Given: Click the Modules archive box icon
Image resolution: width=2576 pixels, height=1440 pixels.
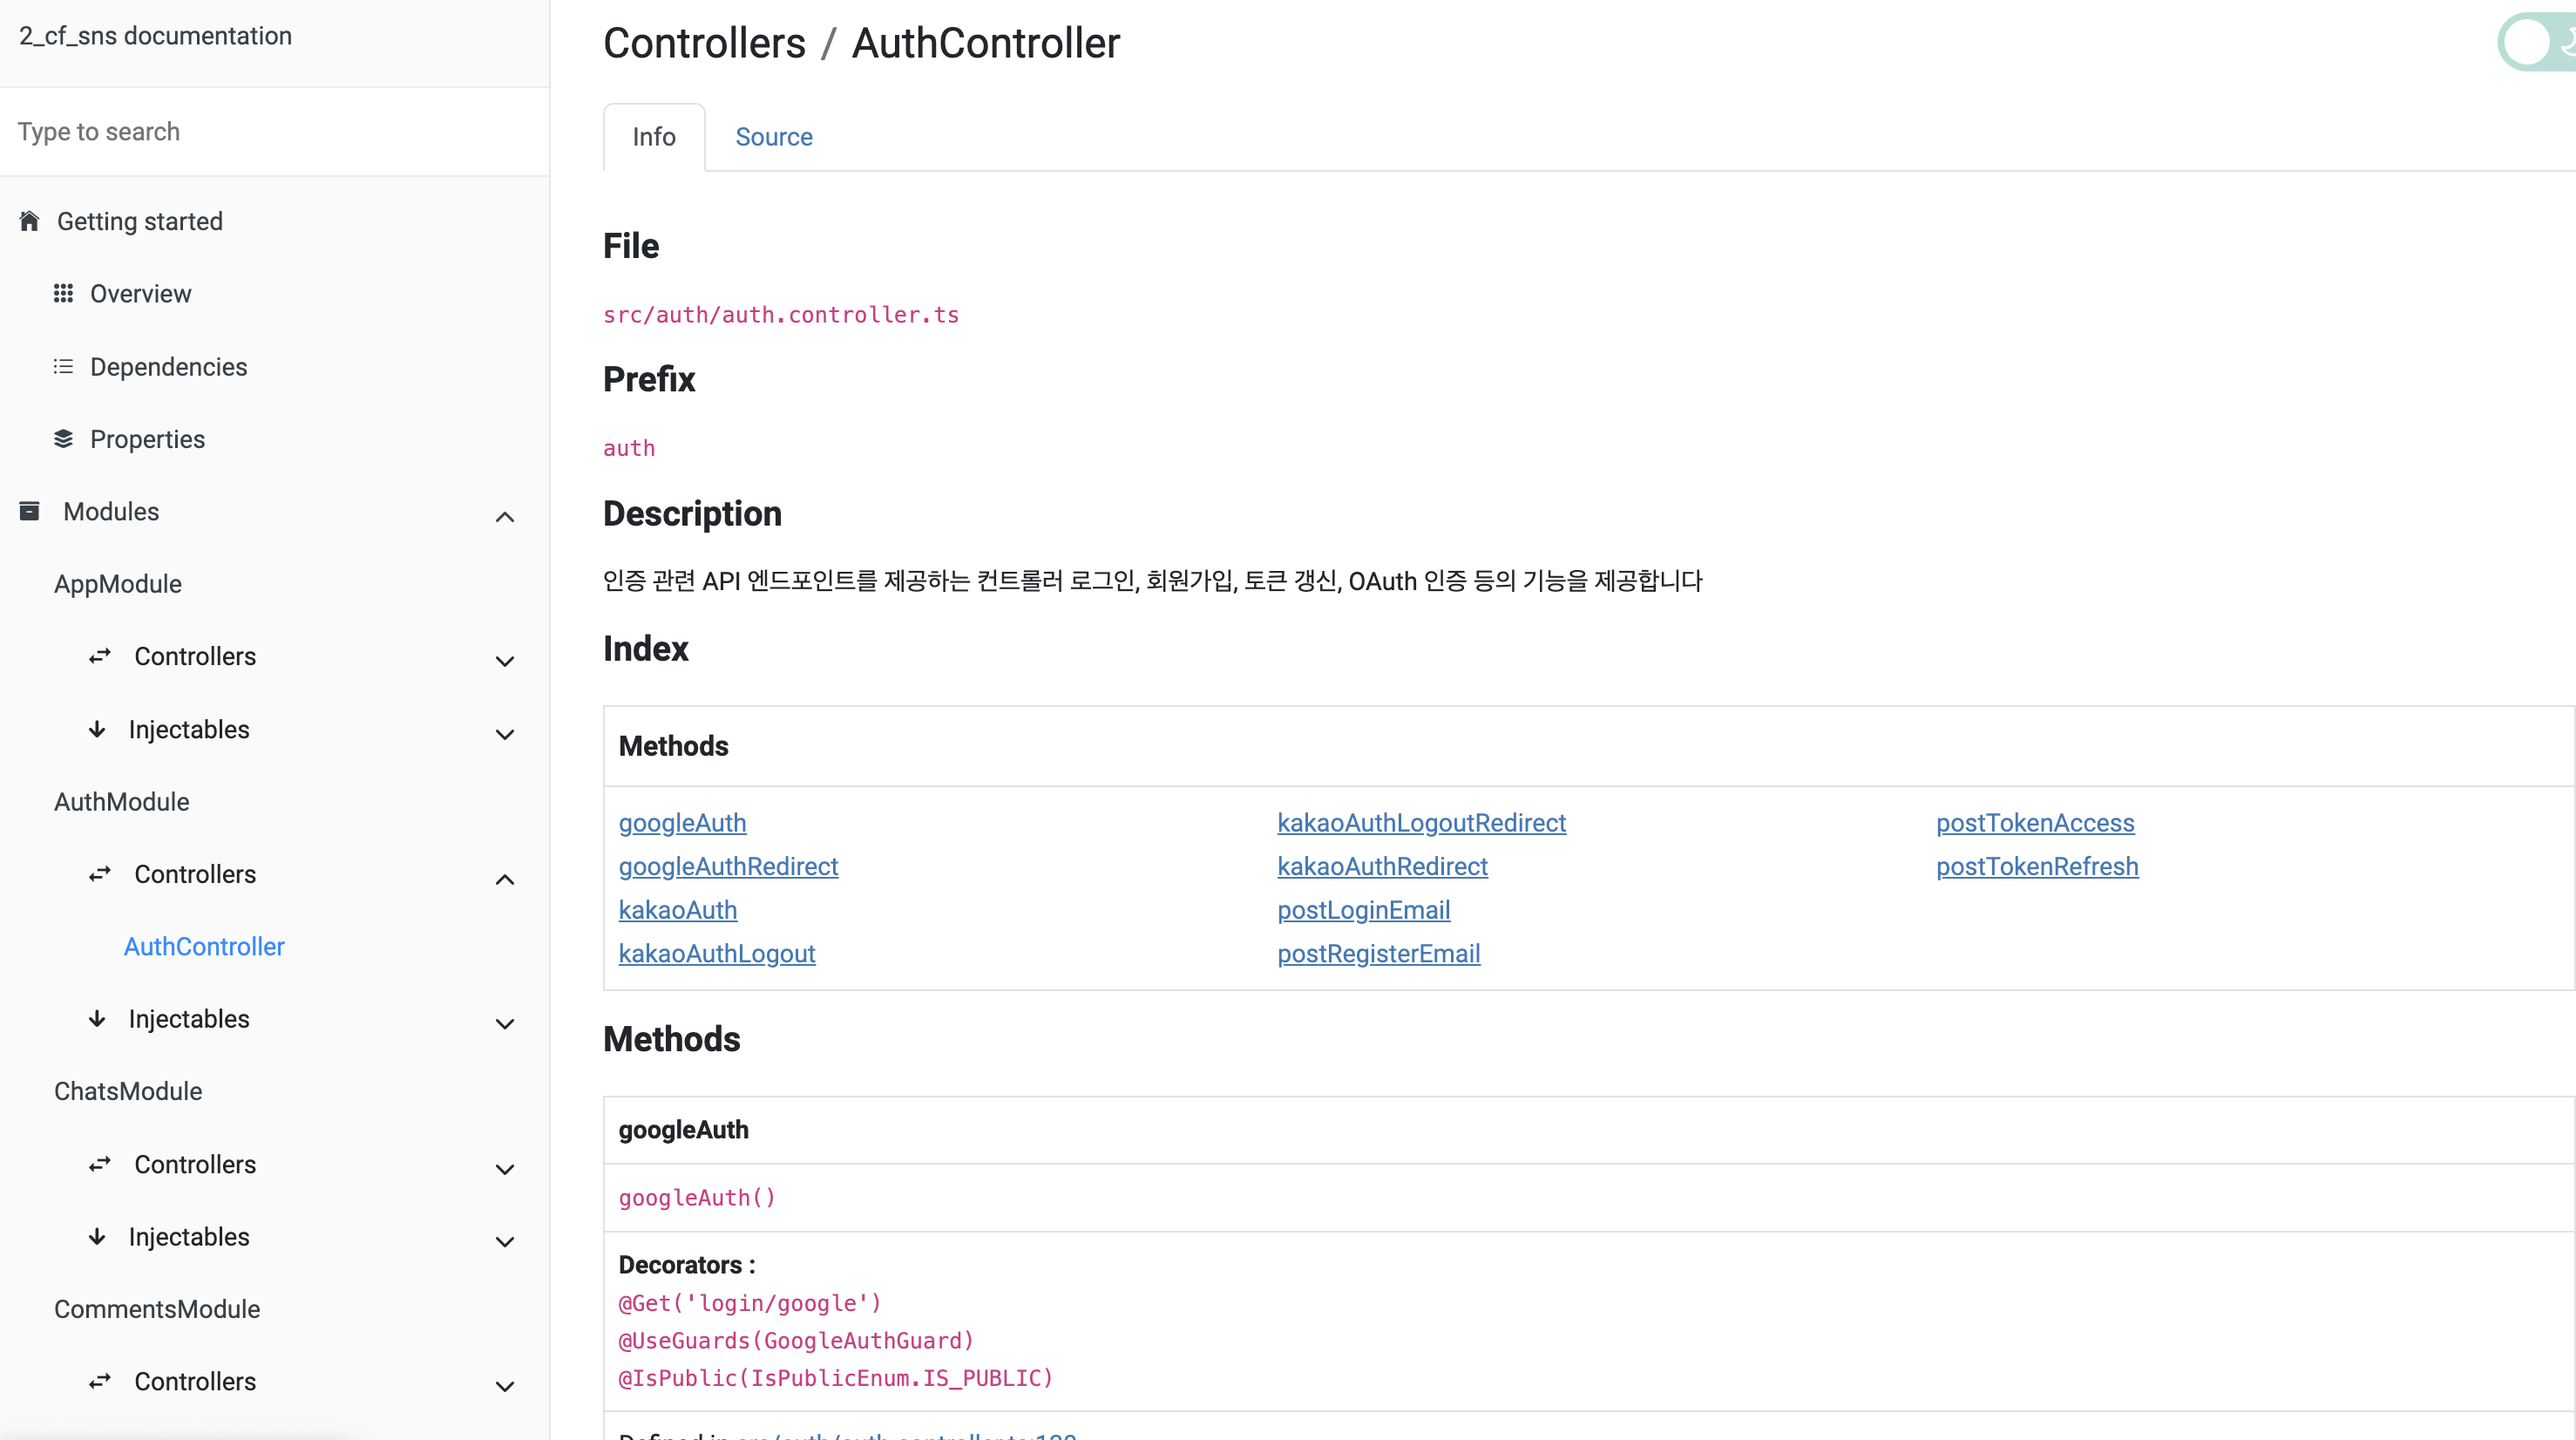Looking at the screenshot, I should 29,511.
